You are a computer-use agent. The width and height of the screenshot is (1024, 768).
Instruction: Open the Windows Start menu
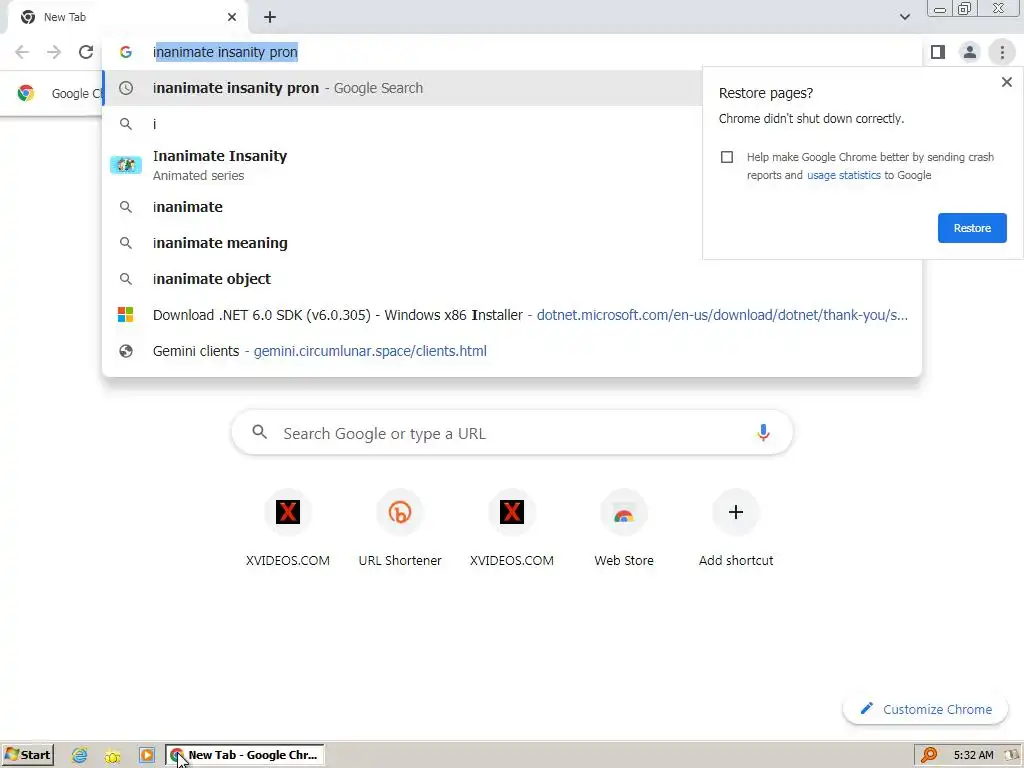(x=27, y=756)
